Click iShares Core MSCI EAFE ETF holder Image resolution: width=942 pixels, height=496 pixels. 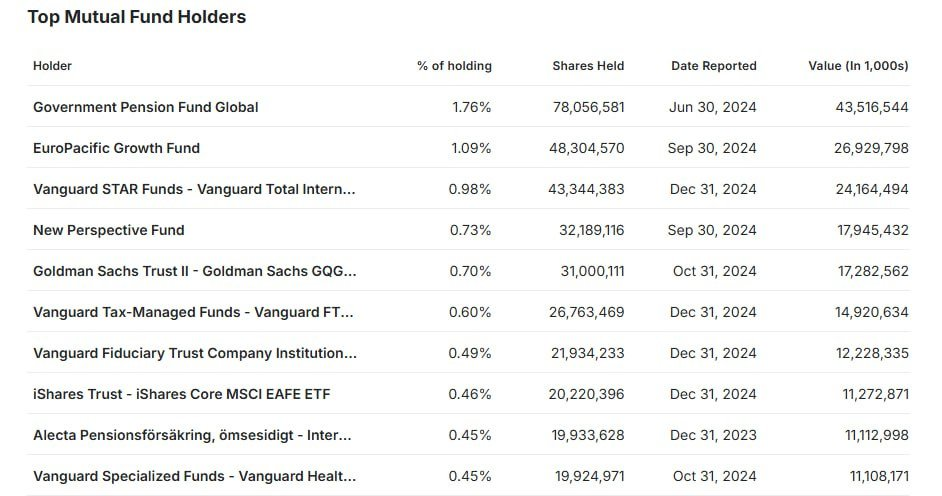point(181,394)
